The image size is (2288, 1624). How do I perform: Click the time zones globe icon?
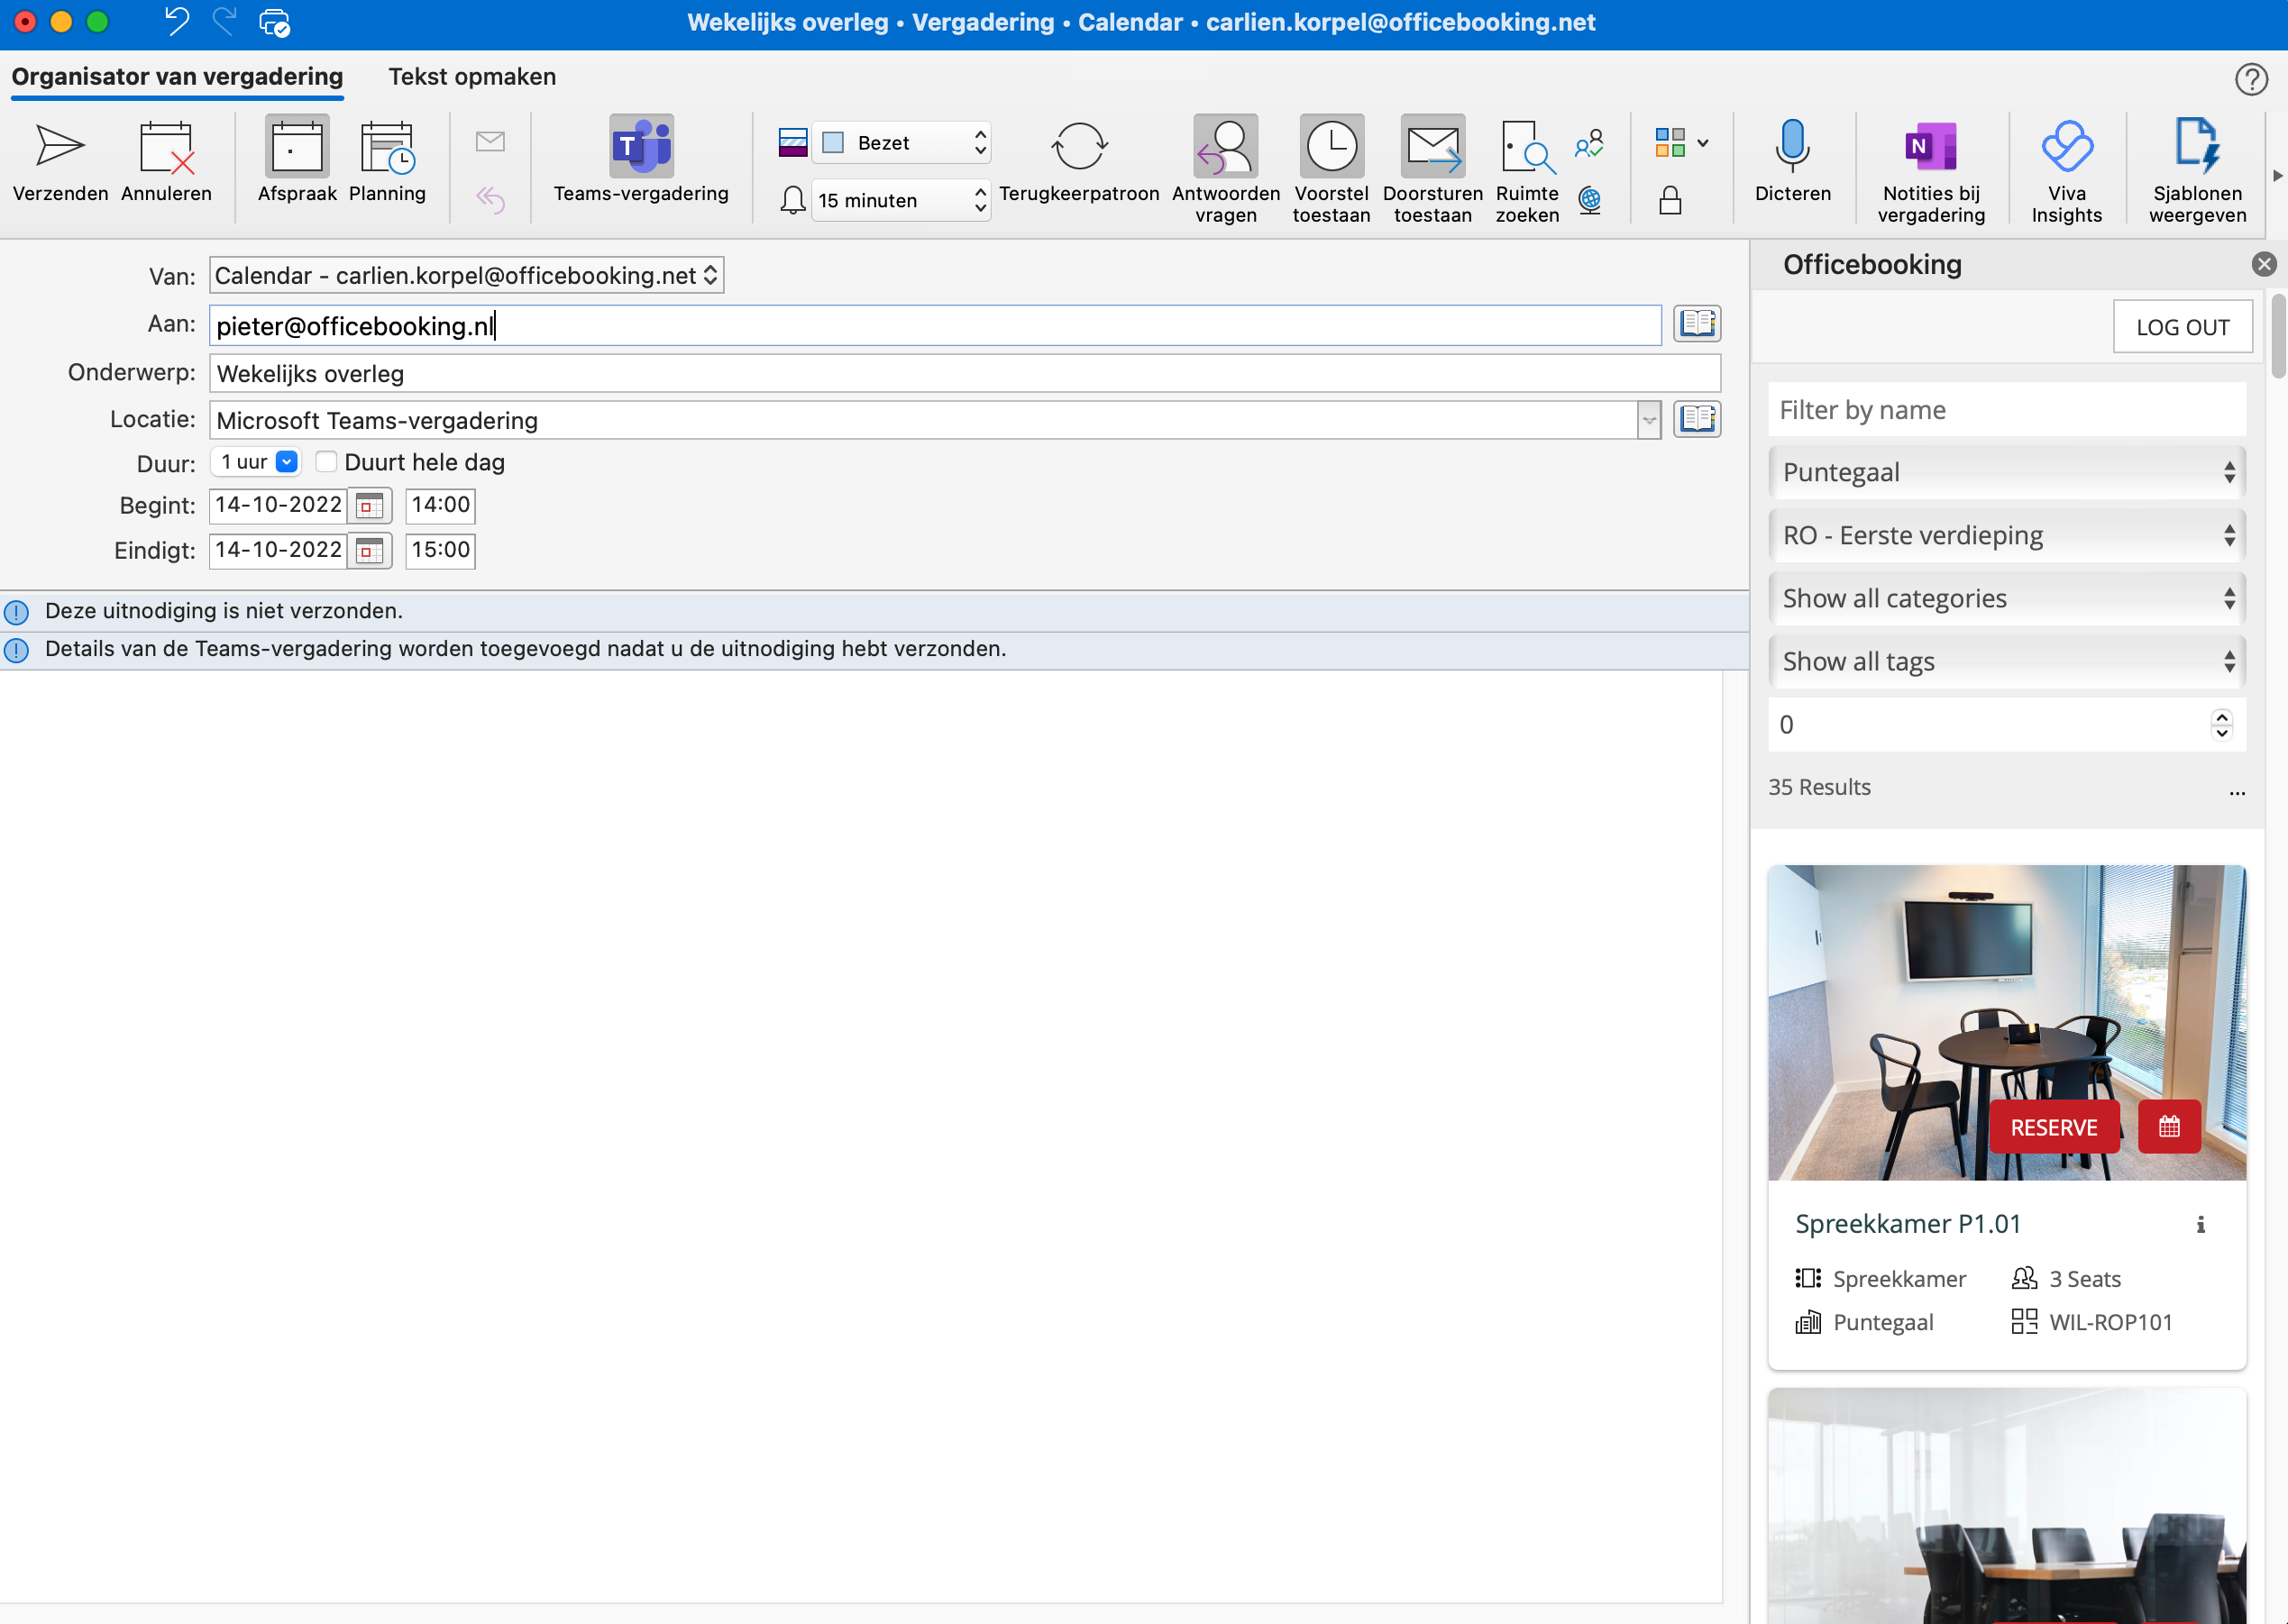(1589, 201)
